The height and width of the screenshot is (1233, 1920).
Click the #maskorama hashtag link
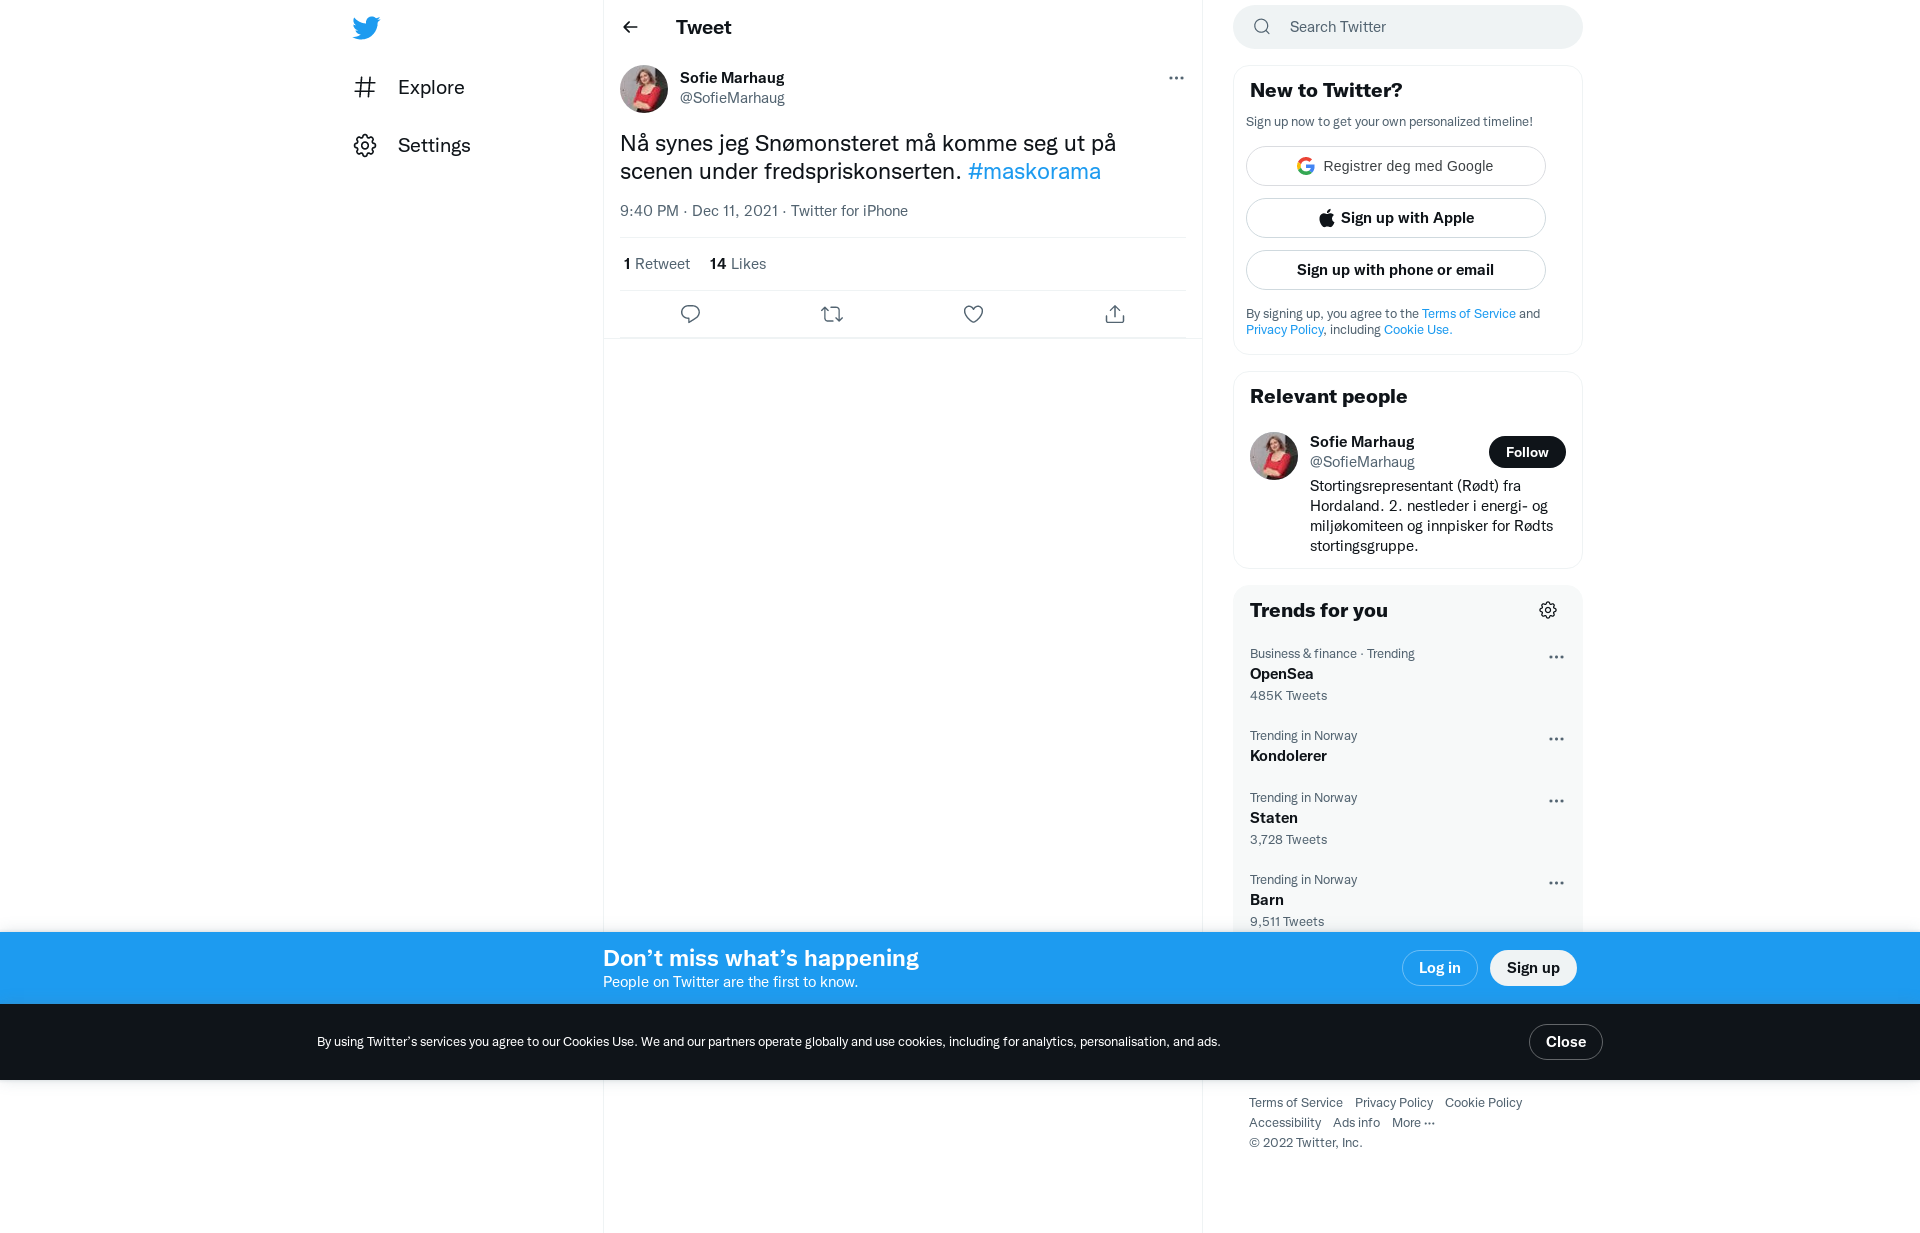(1034, 171)
